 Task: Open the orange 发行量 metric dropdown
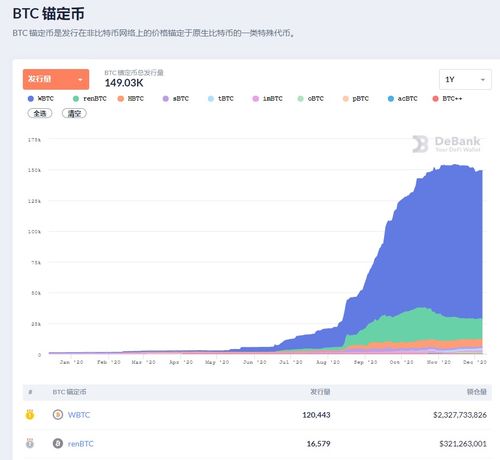pyautogui.click(x=56, y=79)
